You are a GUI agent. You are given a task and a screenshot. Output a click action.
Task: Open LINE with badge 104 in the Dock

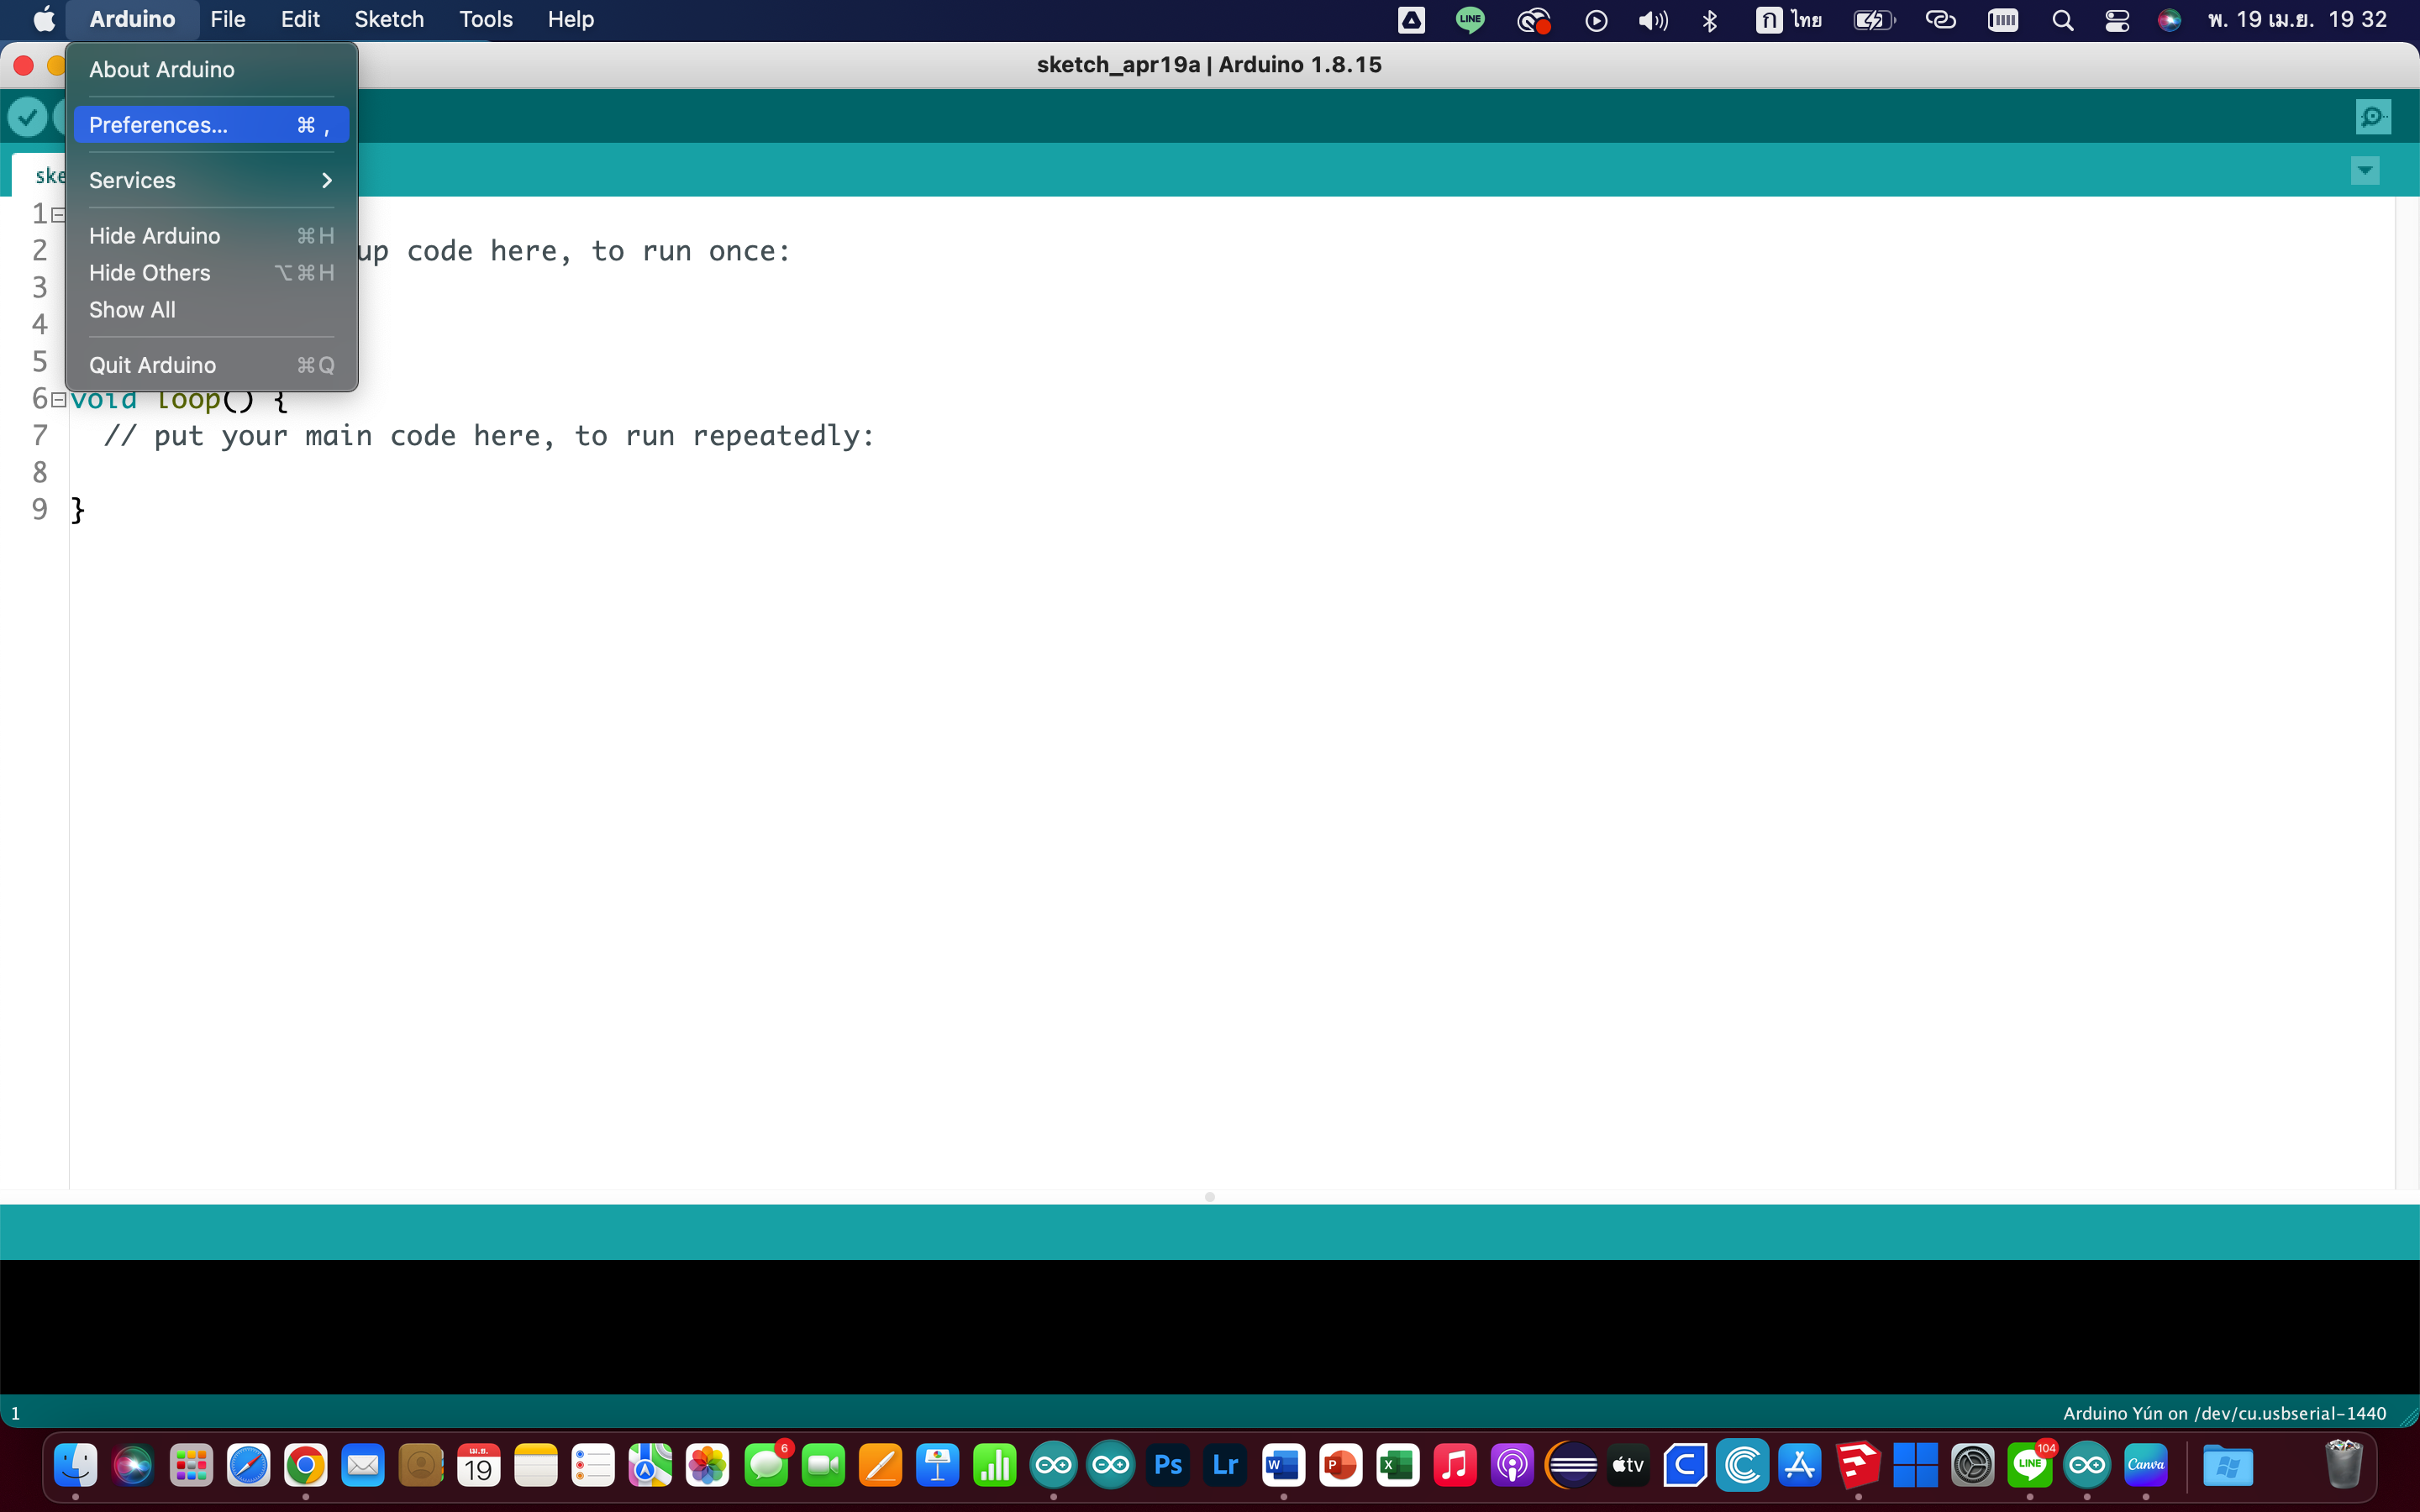[x=2031, y=1466]
